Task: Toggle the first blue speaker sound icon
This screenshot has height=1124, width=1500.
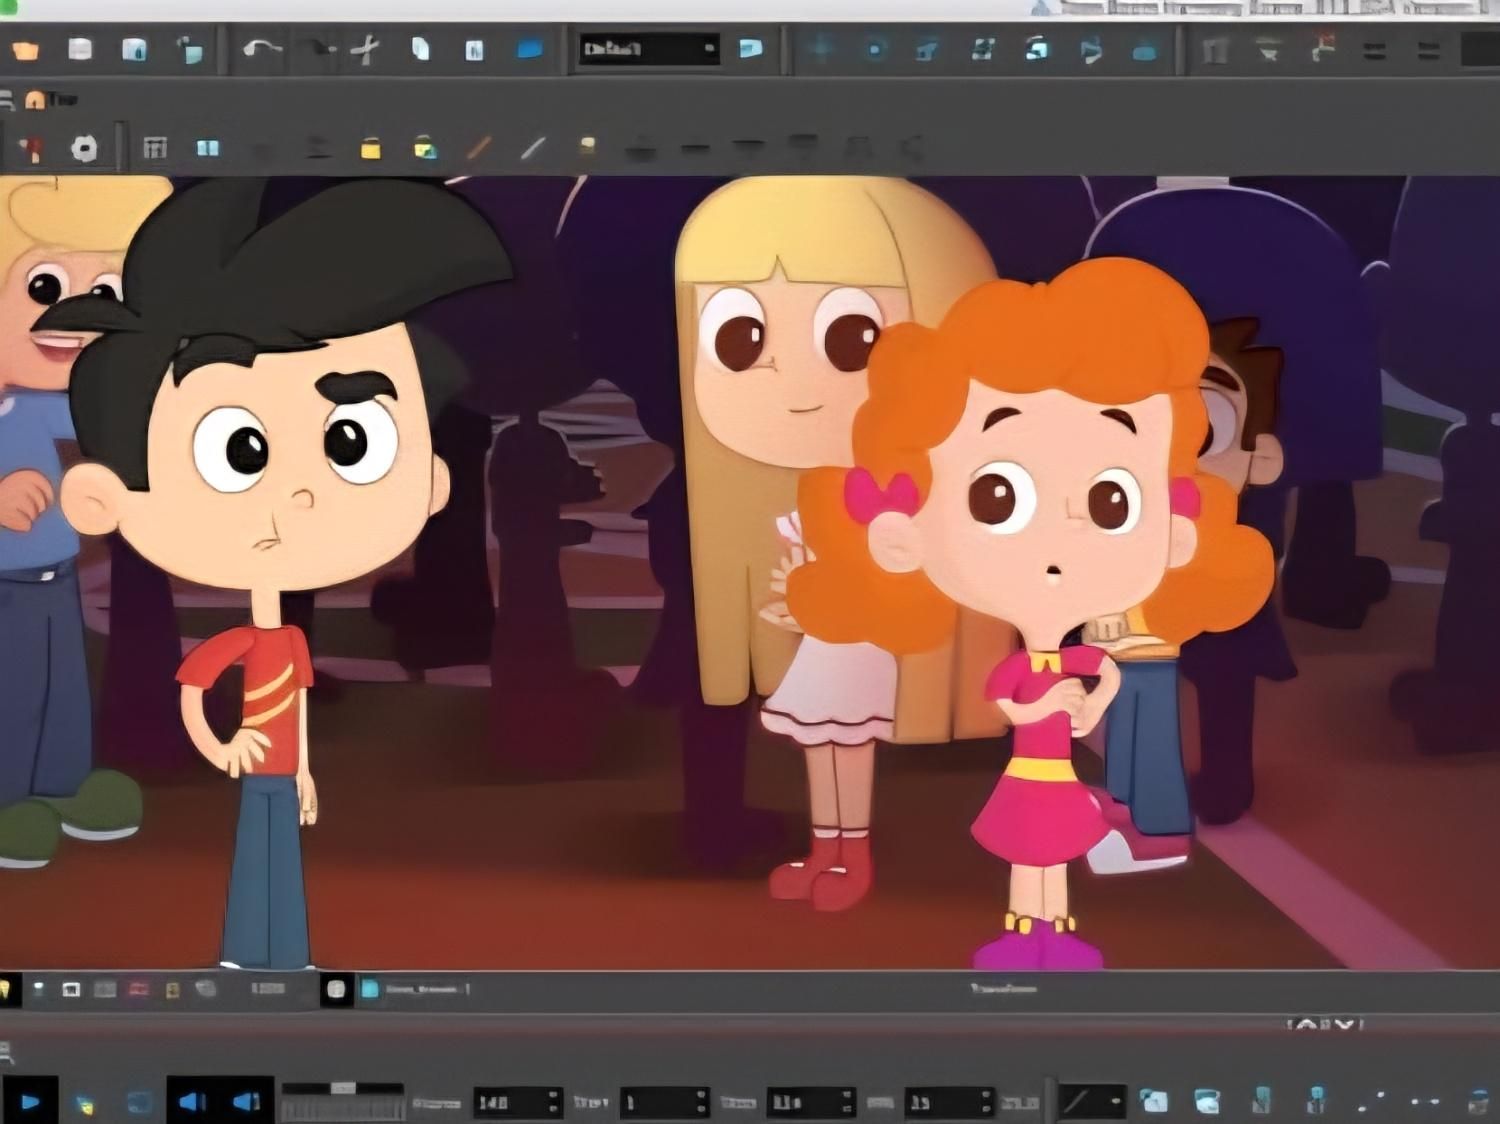Action: 191,1102
